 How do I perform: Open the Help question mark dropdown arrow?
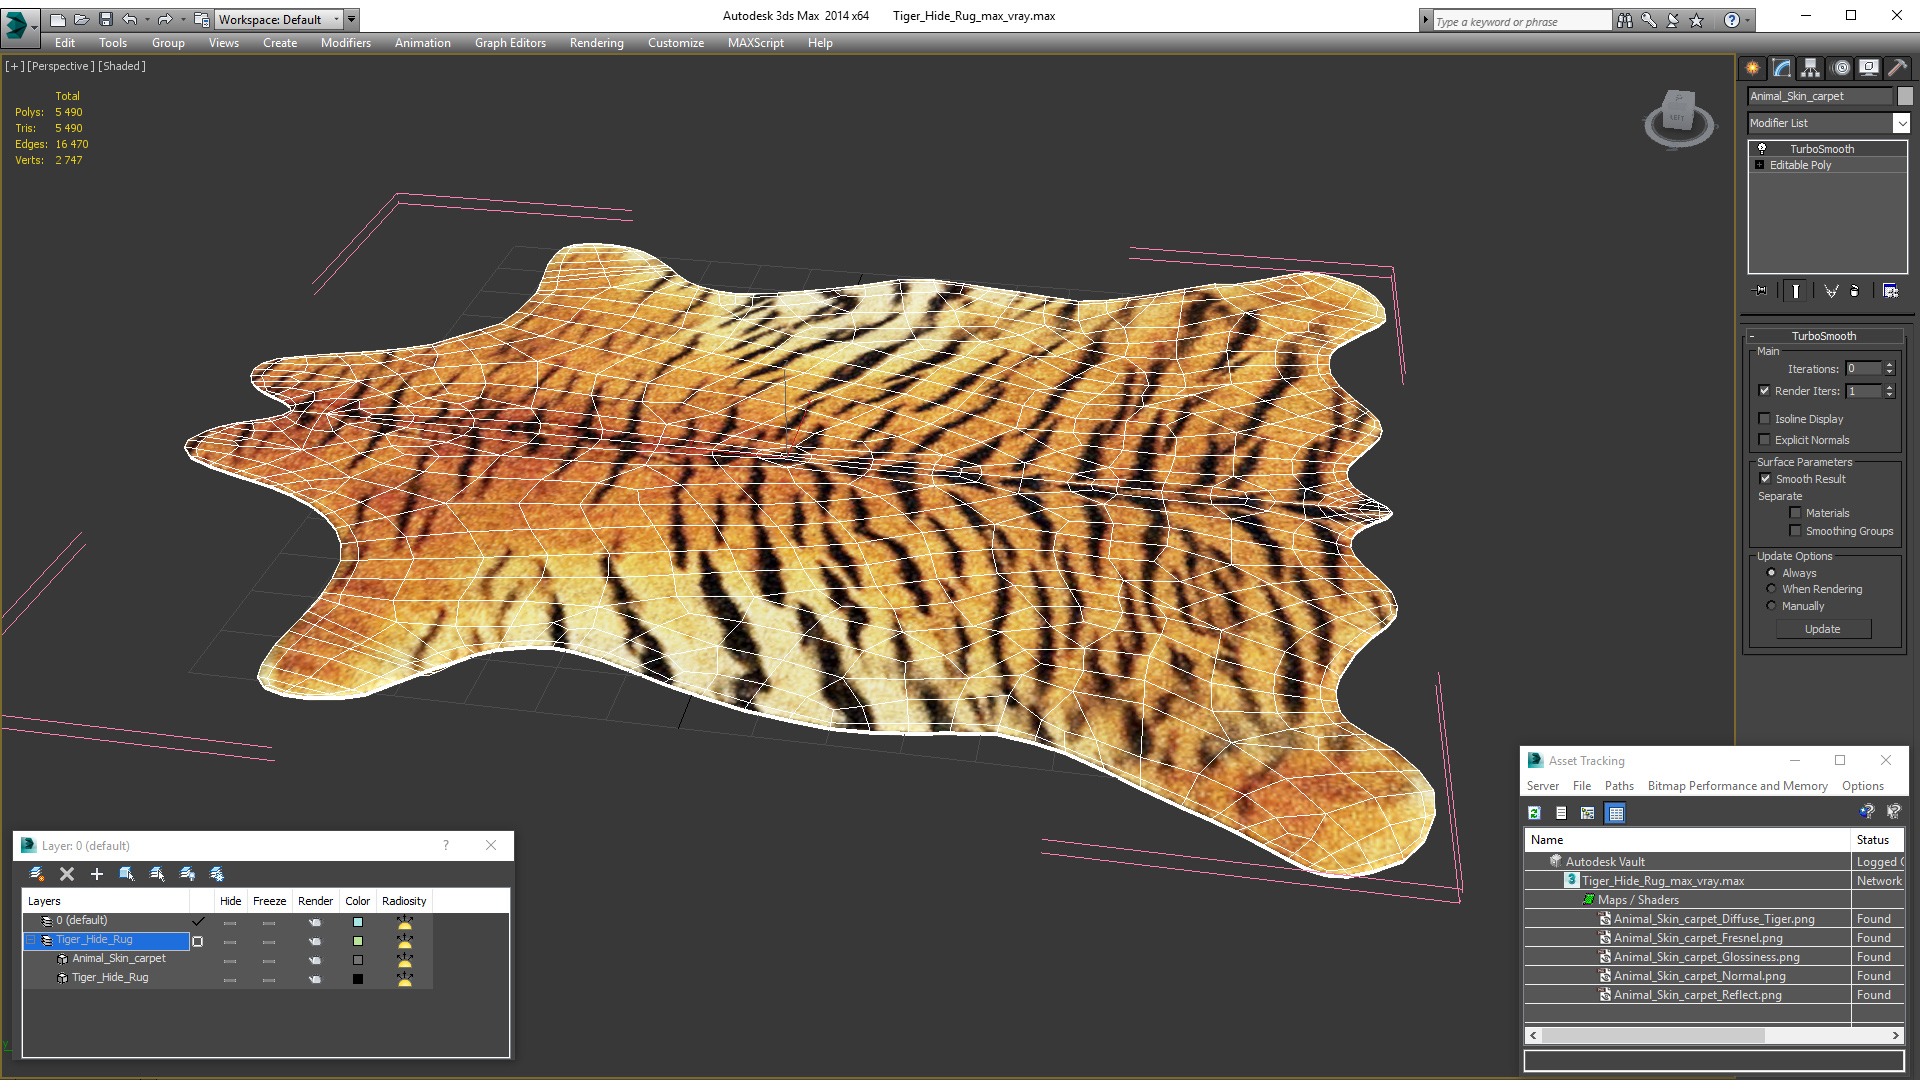tap(1748, 20)
